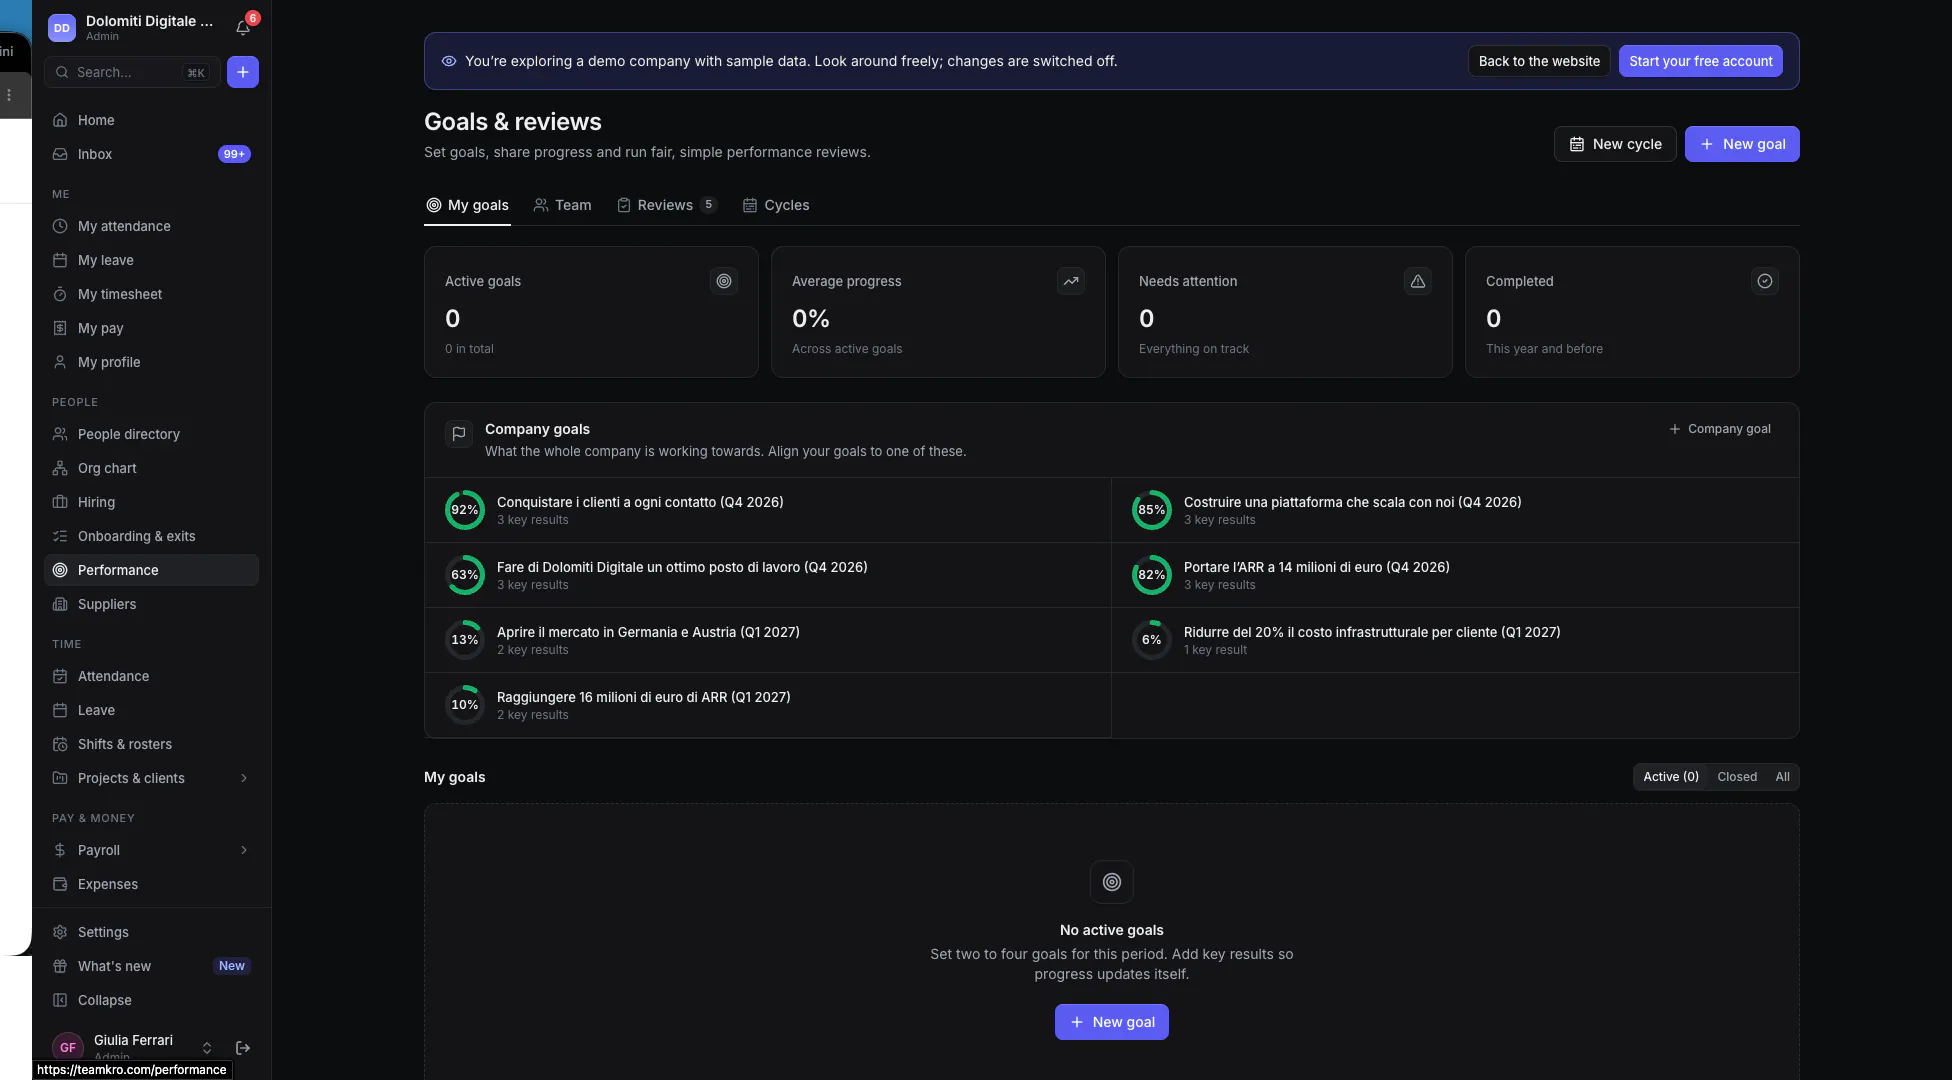The image size is (1952, 1080).
Task: Open My timesheet page
Action: pyautogui.click(x=151, y=294)
